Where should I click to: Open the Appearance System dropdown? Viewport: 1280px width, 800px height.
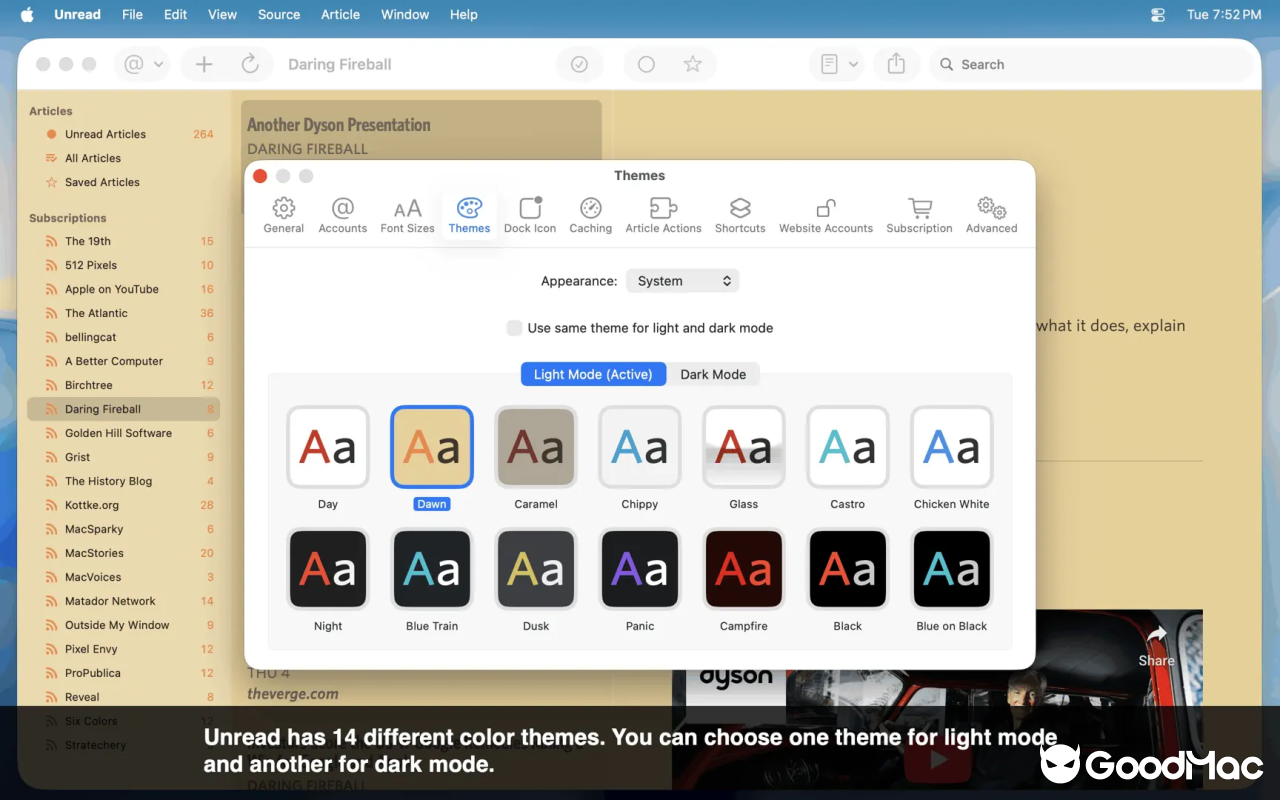pos(683,281)
